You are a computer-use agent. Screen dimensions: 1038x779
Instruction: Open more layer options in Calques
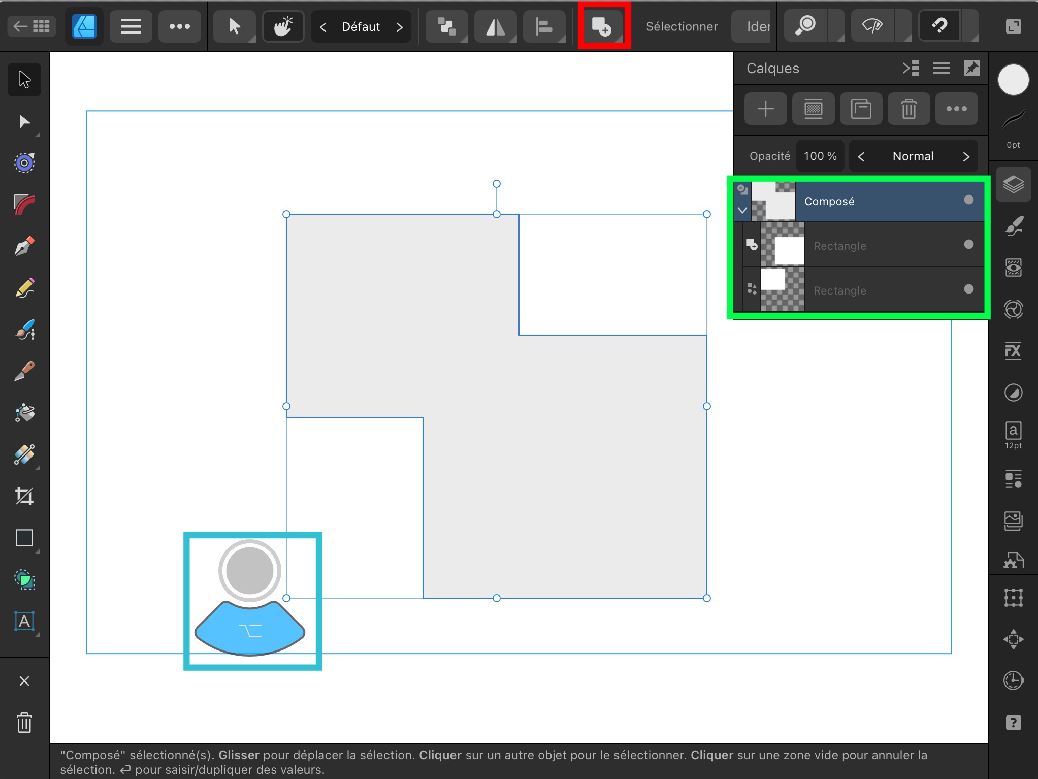pyautogui.click(x=957, y=109)
